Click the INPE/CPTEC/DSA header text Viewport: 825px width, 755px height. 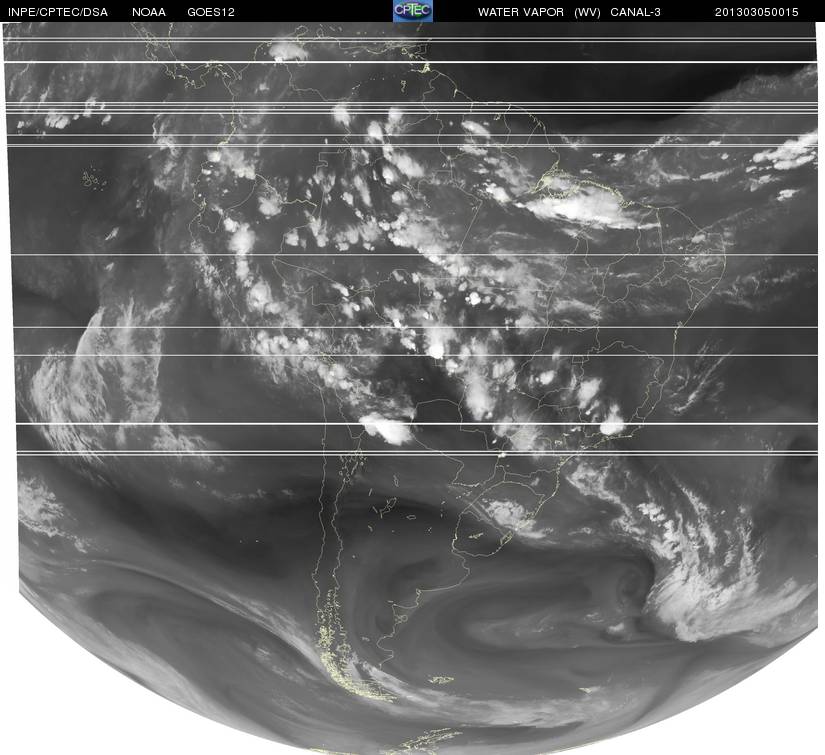(58, 12)
